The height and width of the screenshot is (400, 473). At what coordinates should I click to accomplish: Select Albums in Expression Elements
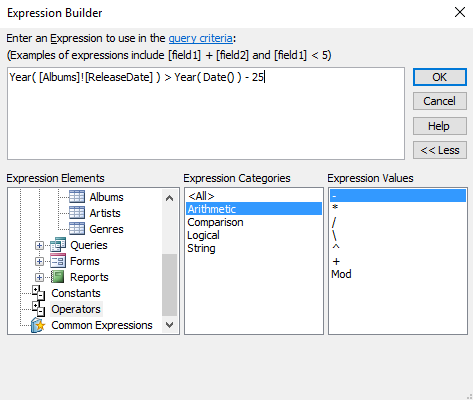[x=106, y=197]
